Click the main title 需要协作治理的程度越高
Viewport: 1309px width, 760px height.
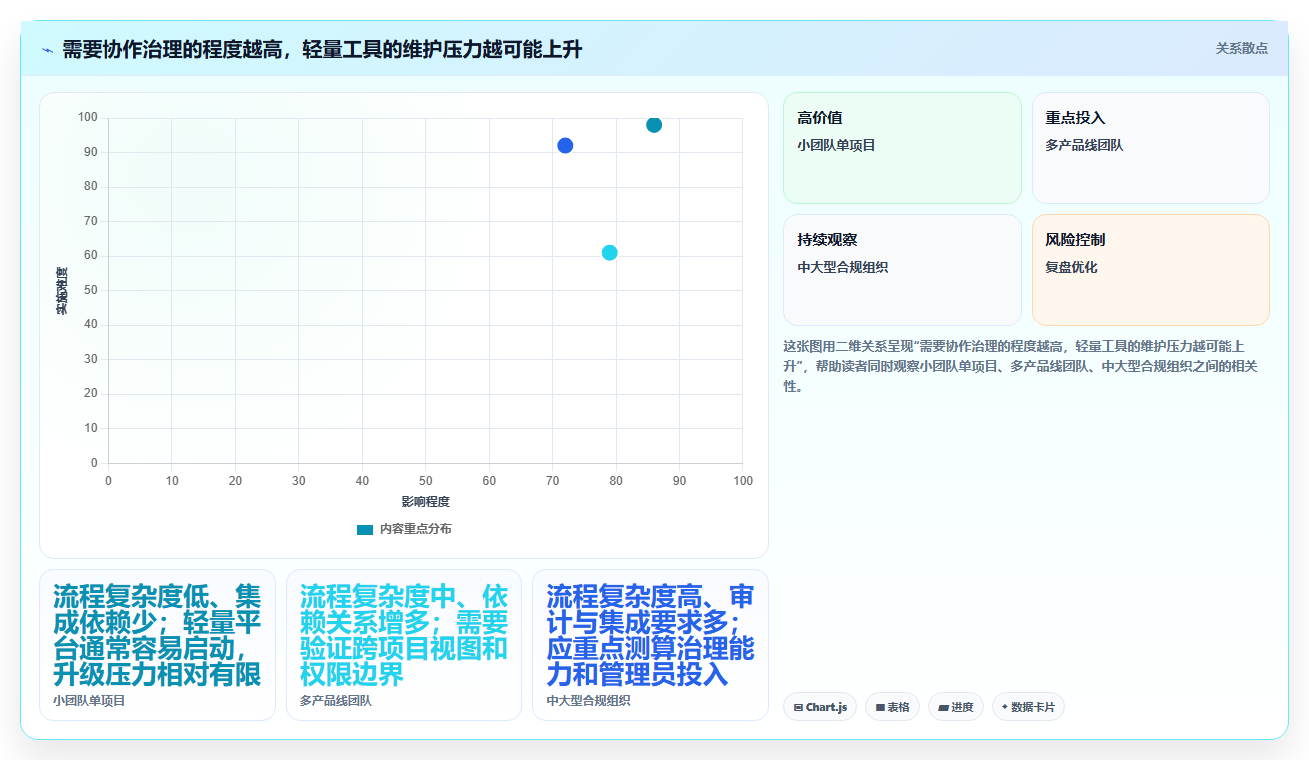pyautogui.click(x=322, y=49)
